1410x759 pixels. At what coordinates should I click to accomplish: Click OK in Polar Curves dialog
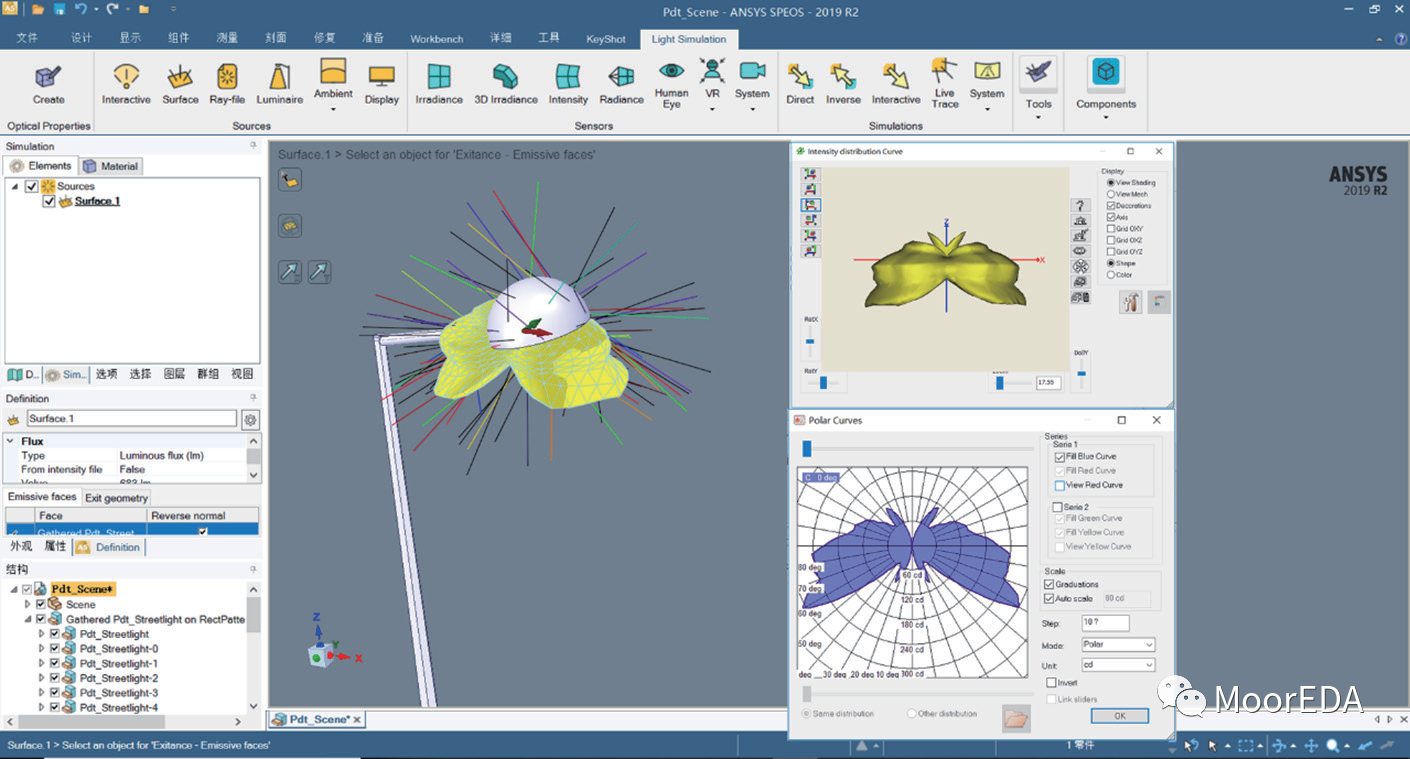(1119, 716)
